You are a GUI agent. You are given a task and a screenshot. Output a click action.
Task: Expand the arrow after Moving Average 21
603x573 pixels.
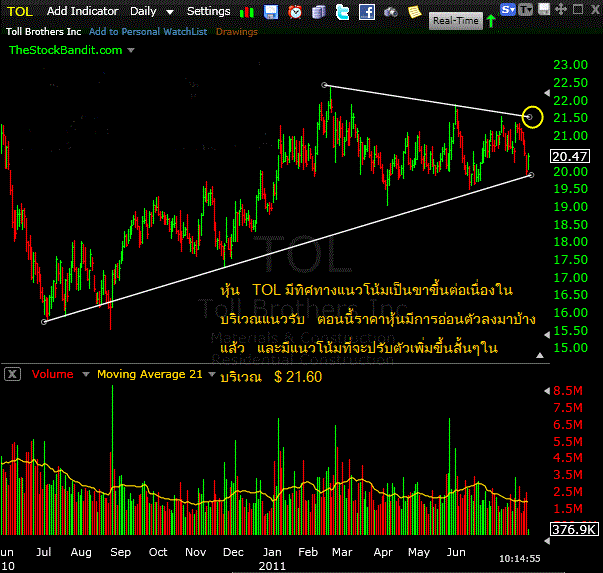click(212, 374)
